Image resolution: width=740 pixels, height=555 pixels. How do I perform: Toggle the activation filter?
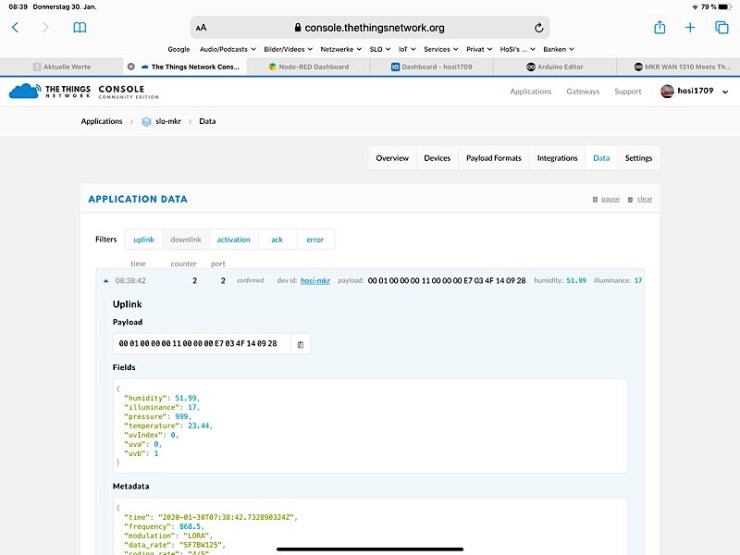point(234,239)
